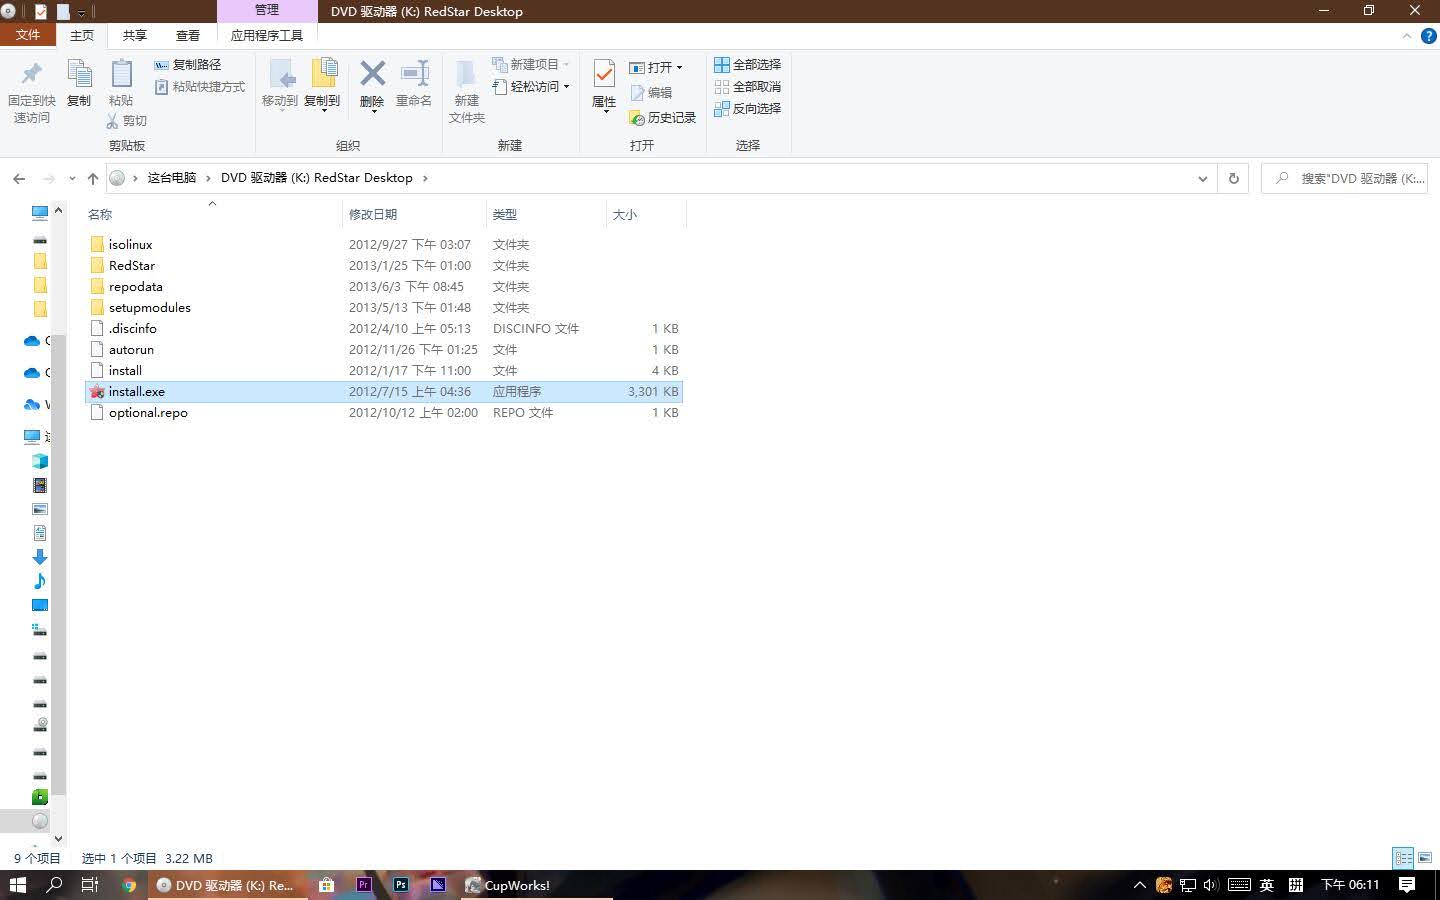Open Premiere Pro from the taskbar
This screenshot has width=1440, height=900.
(x=363, y=885)
